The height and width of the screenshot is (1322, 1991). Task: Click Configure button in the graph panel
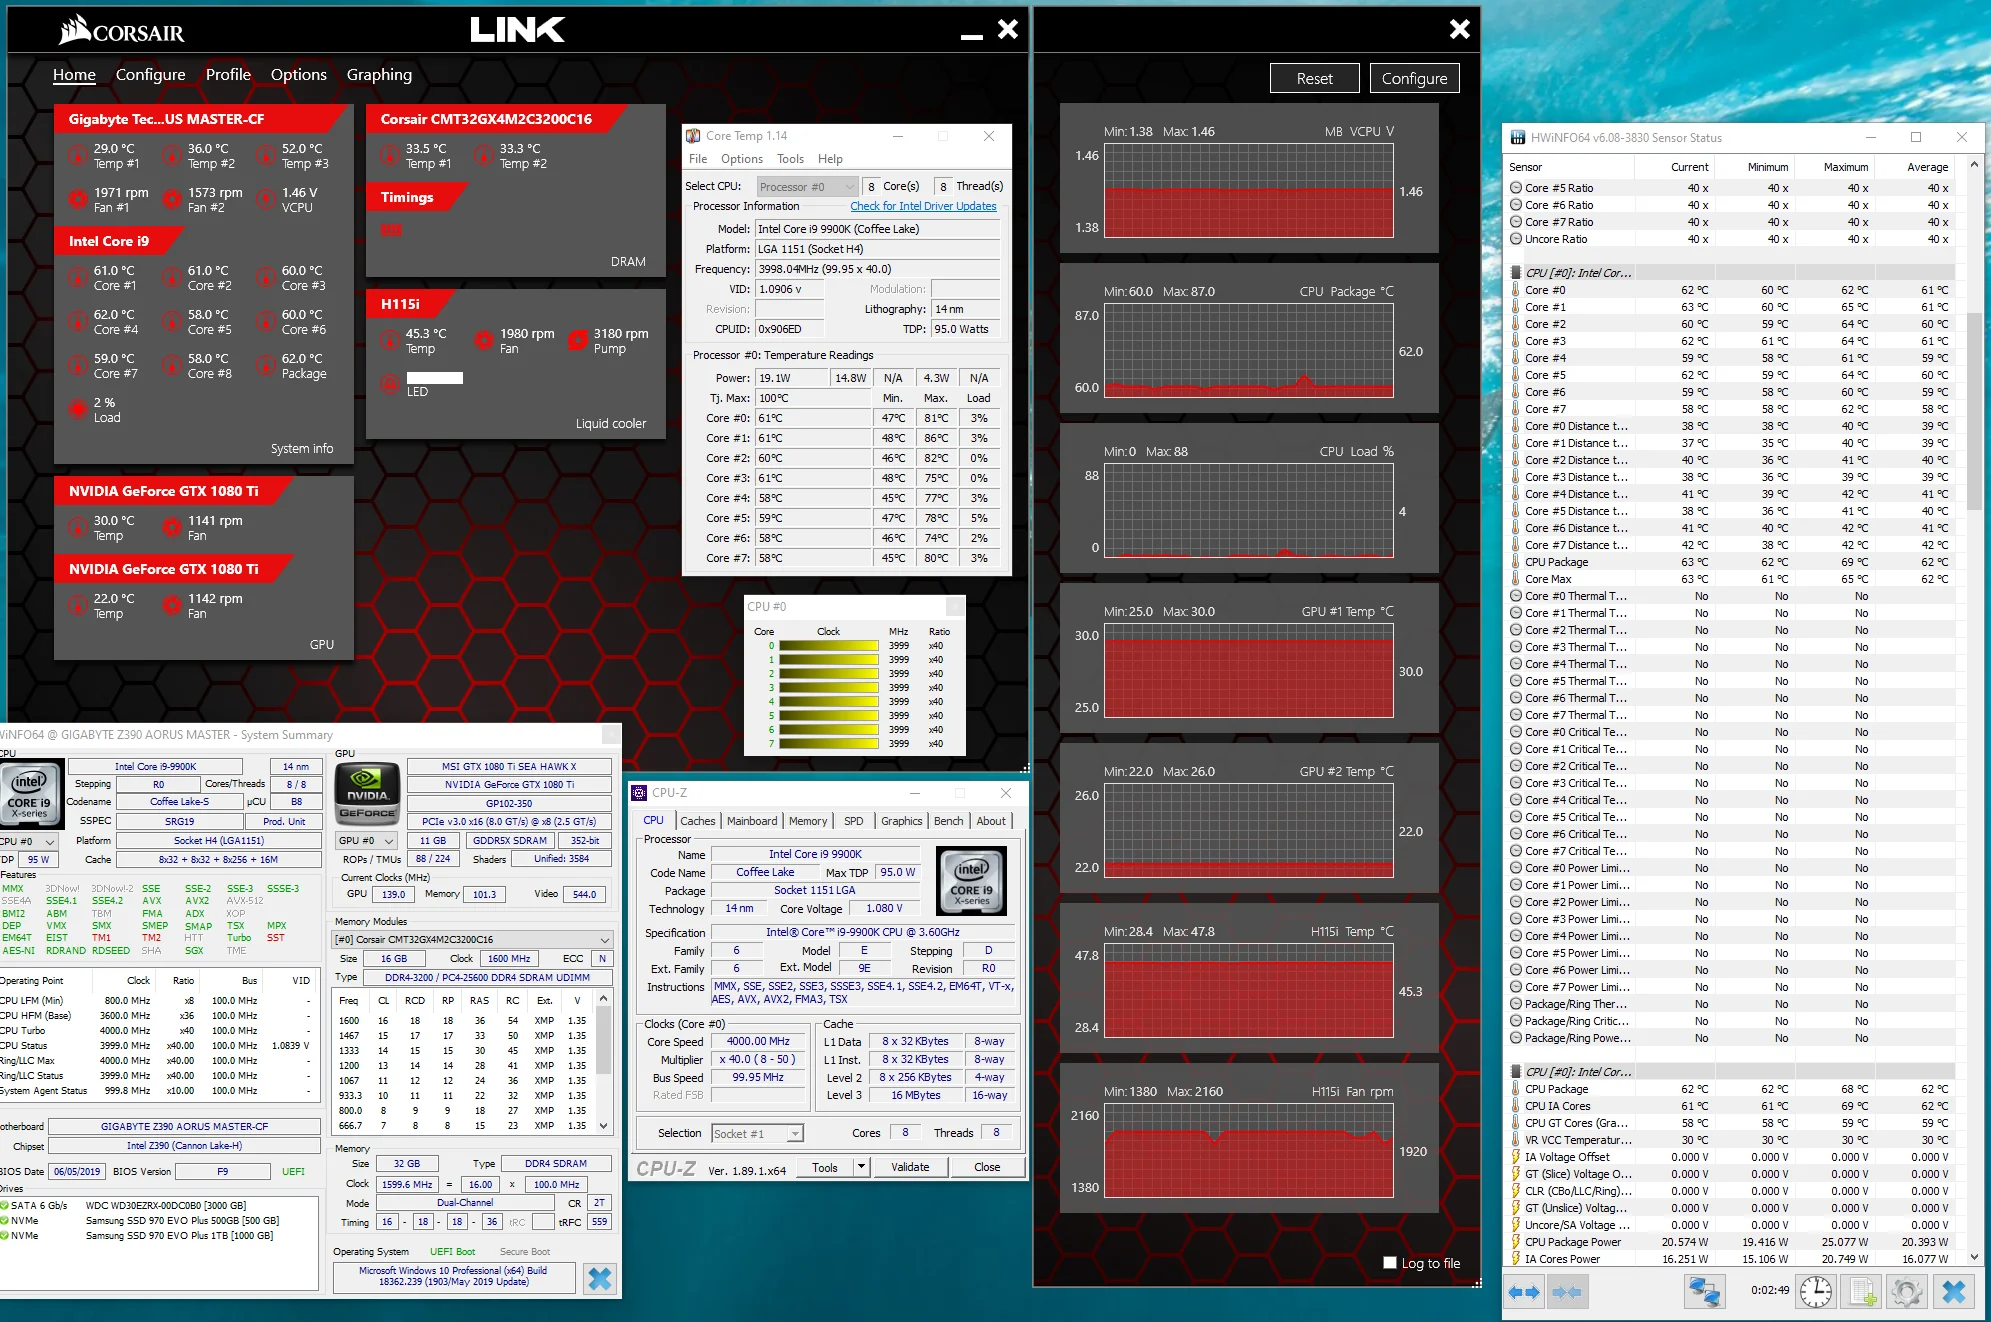click(1414, 78)
